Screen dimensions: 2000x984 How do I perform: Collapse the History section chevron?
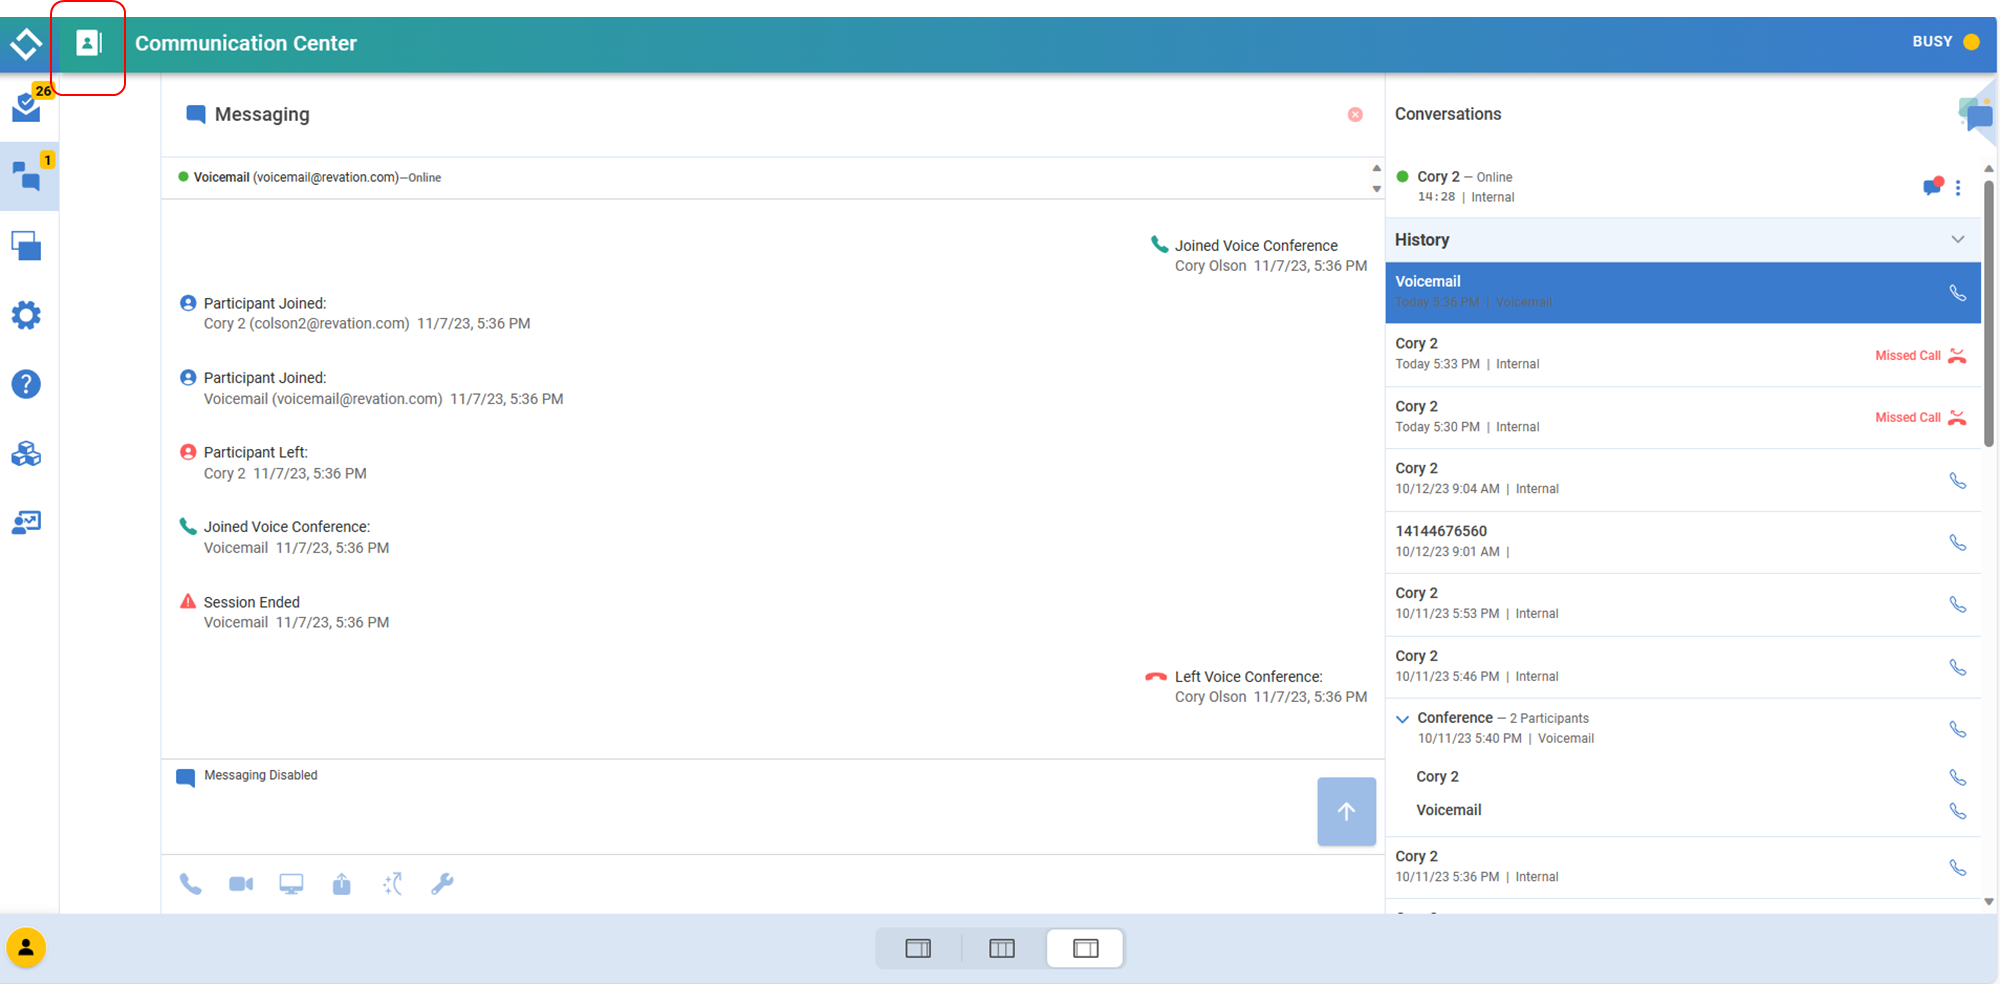[x=1957, y=240]
